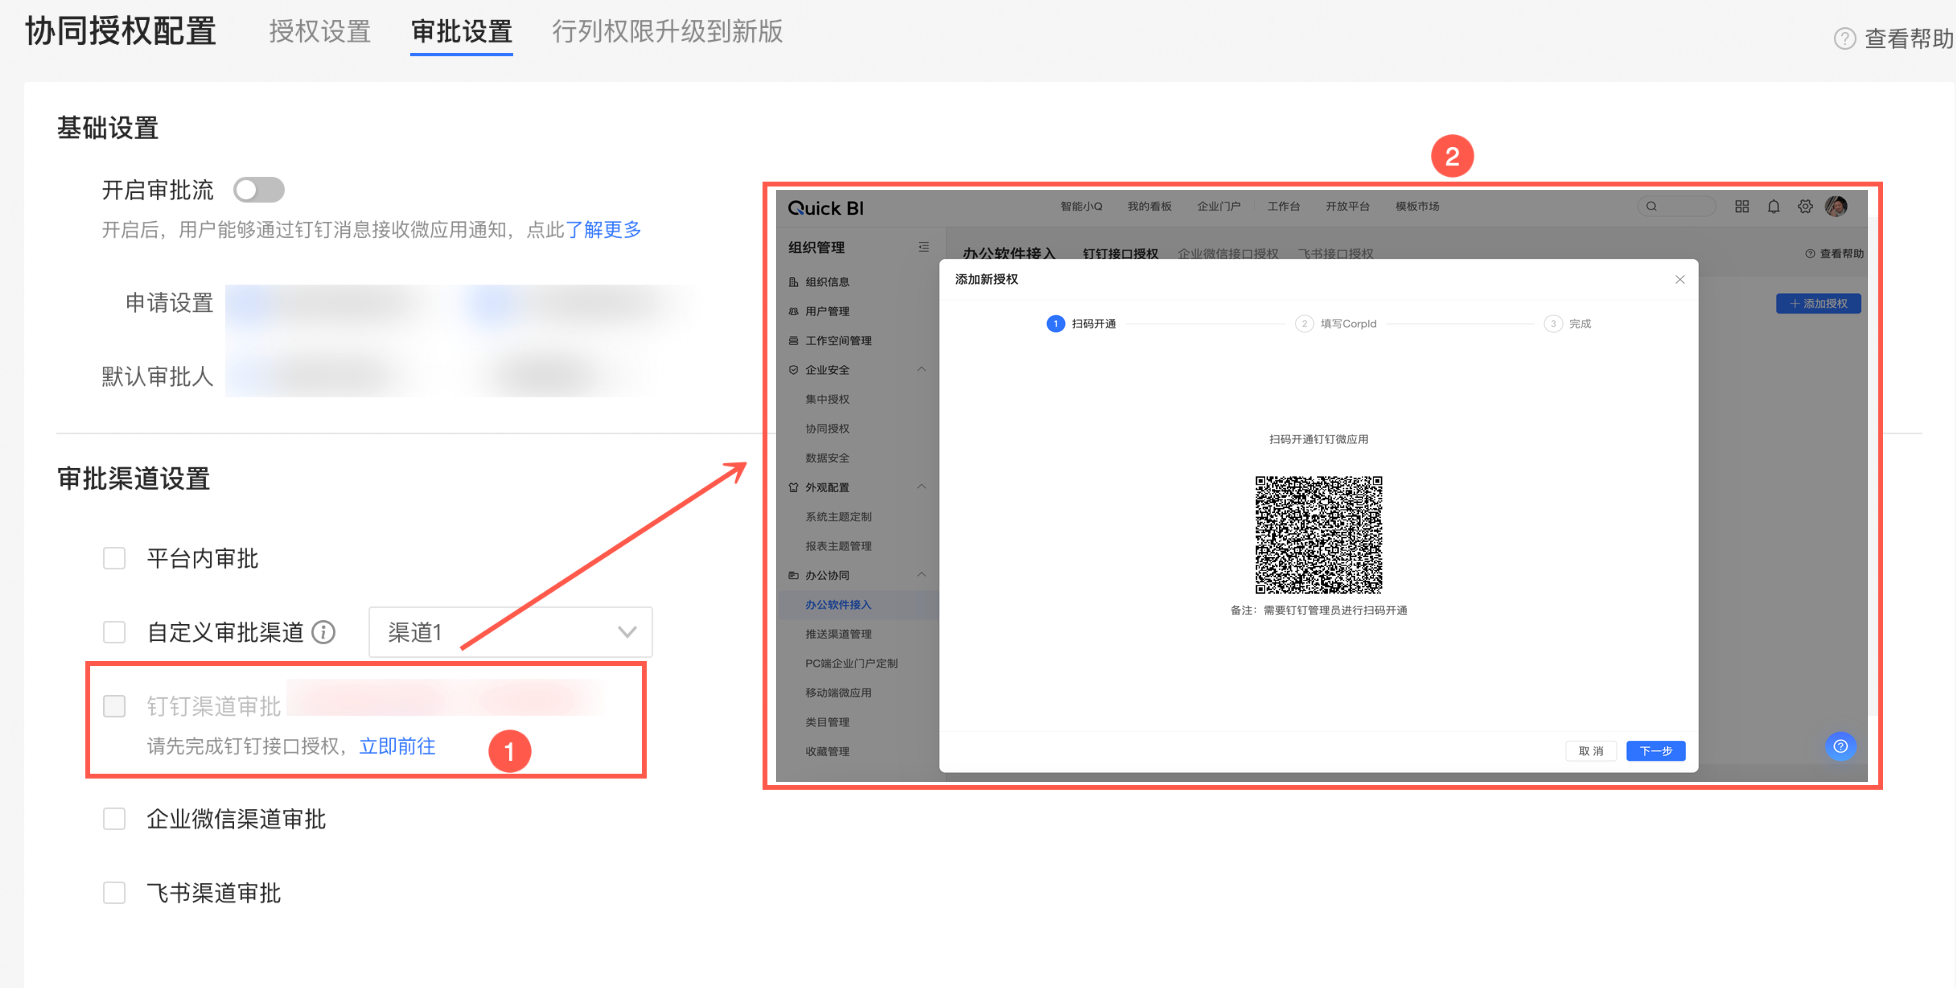The height and width of the screenshot is (988, 1956).
Task: Click the Quick BI search box
Action: (1676, 206)
